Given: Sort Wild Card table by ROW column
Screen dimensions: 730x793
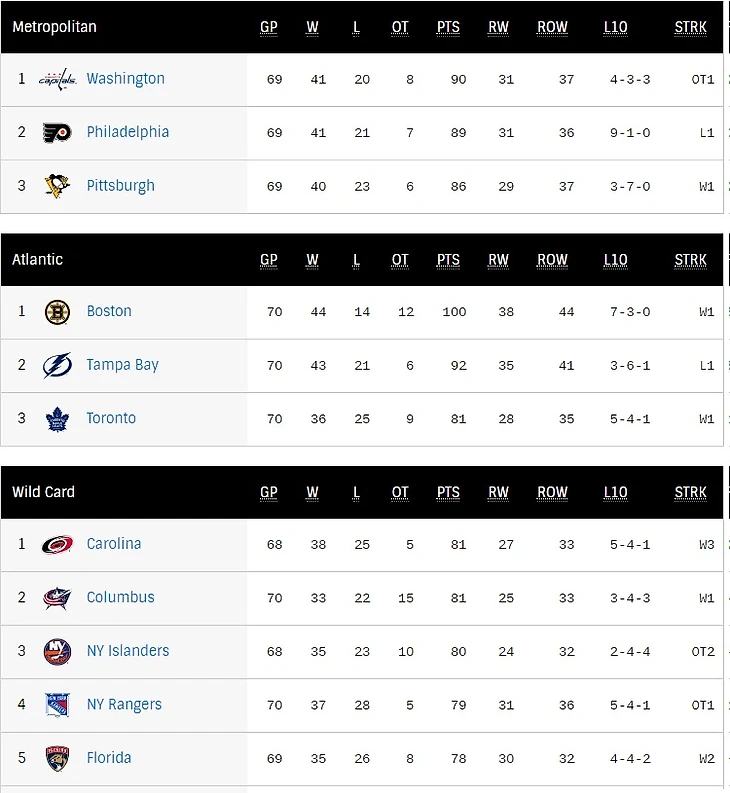Looking at the screenshot, I should coord(552,492).
